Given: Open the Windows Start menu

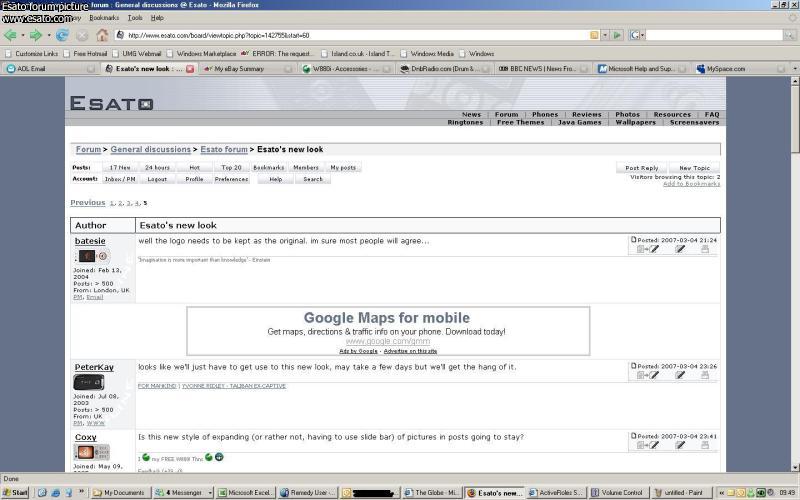Looking at the screenshot, I should coord(15,492).
